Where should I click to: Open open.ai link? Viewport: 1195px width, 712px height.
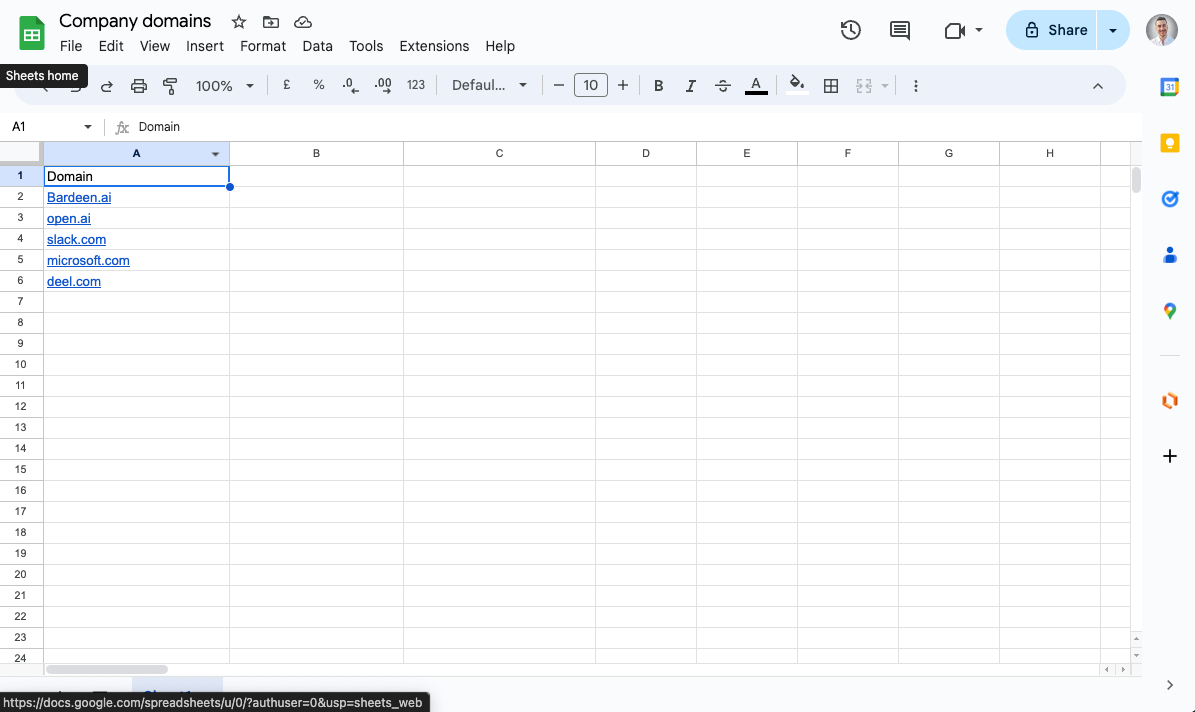coord(69,219)
